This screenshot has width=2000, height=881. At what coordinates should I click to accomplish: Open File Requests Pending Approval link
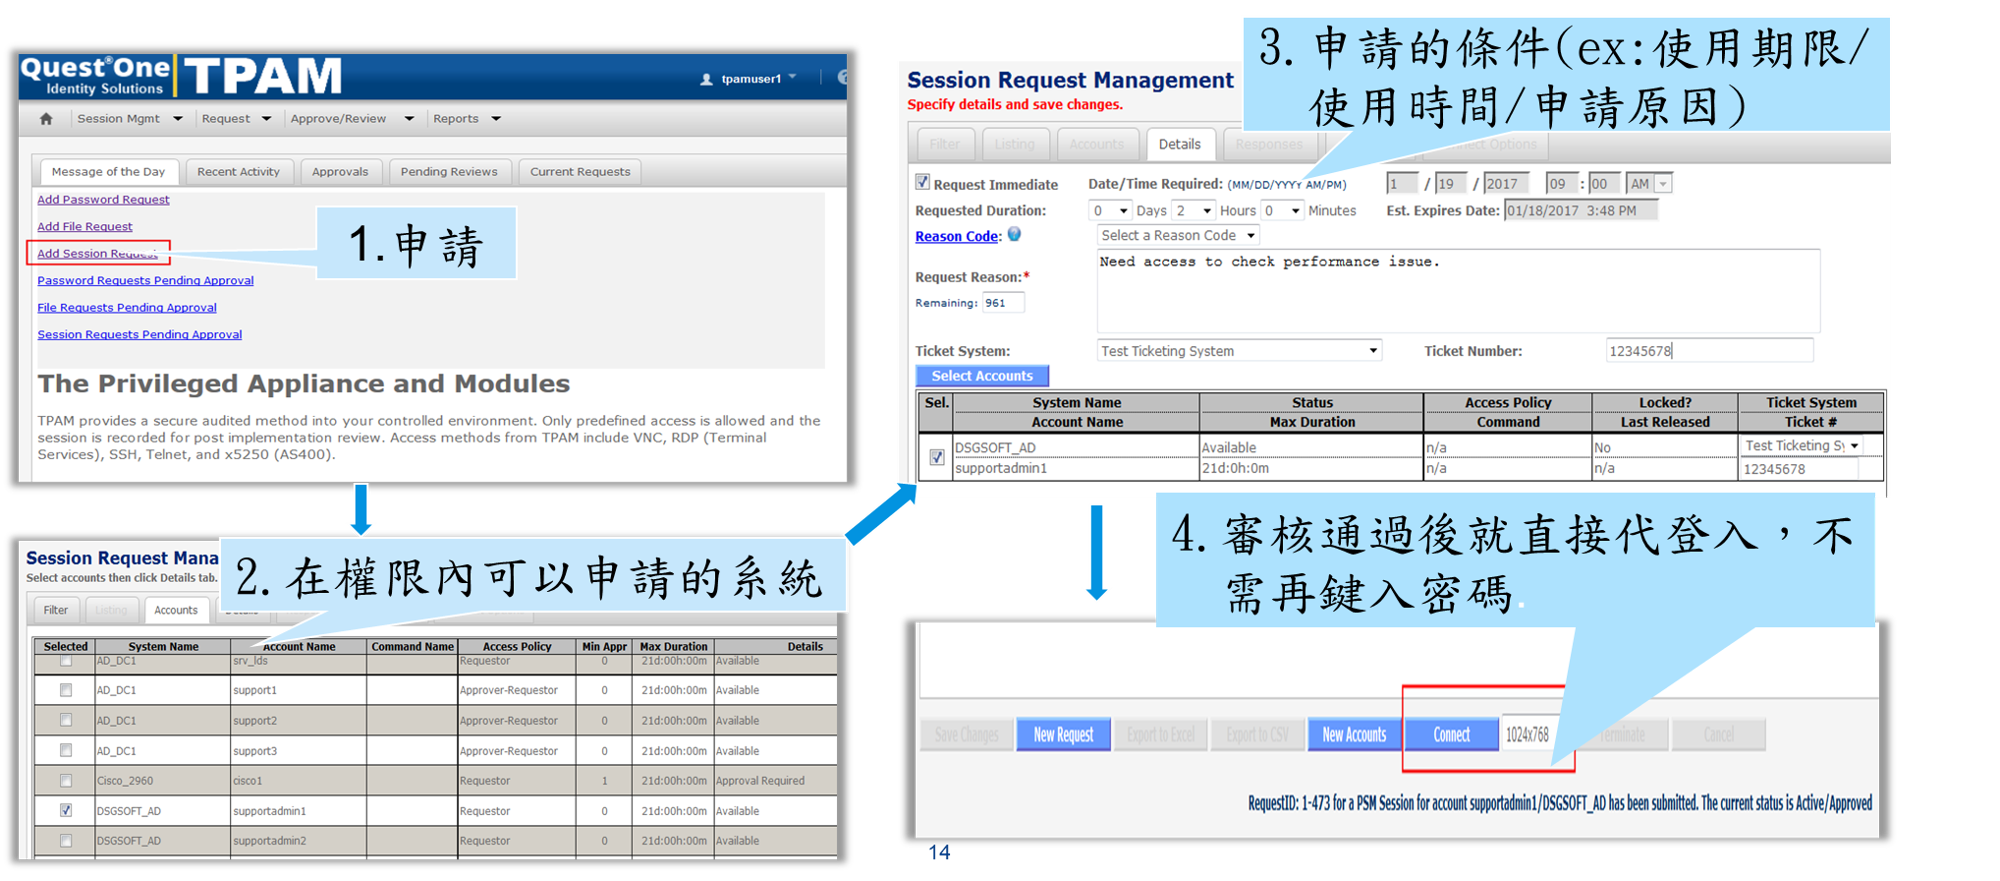coord(127,308)
